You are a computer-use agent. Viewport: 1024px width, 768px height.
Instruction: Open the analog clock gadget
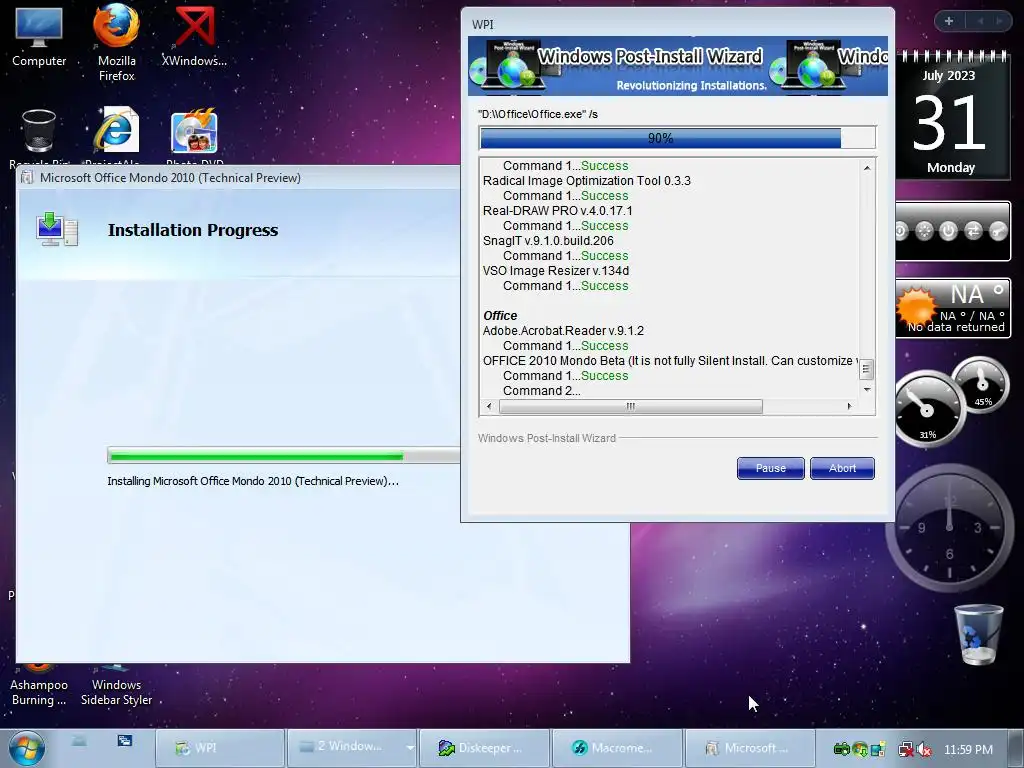coord(950,528)
